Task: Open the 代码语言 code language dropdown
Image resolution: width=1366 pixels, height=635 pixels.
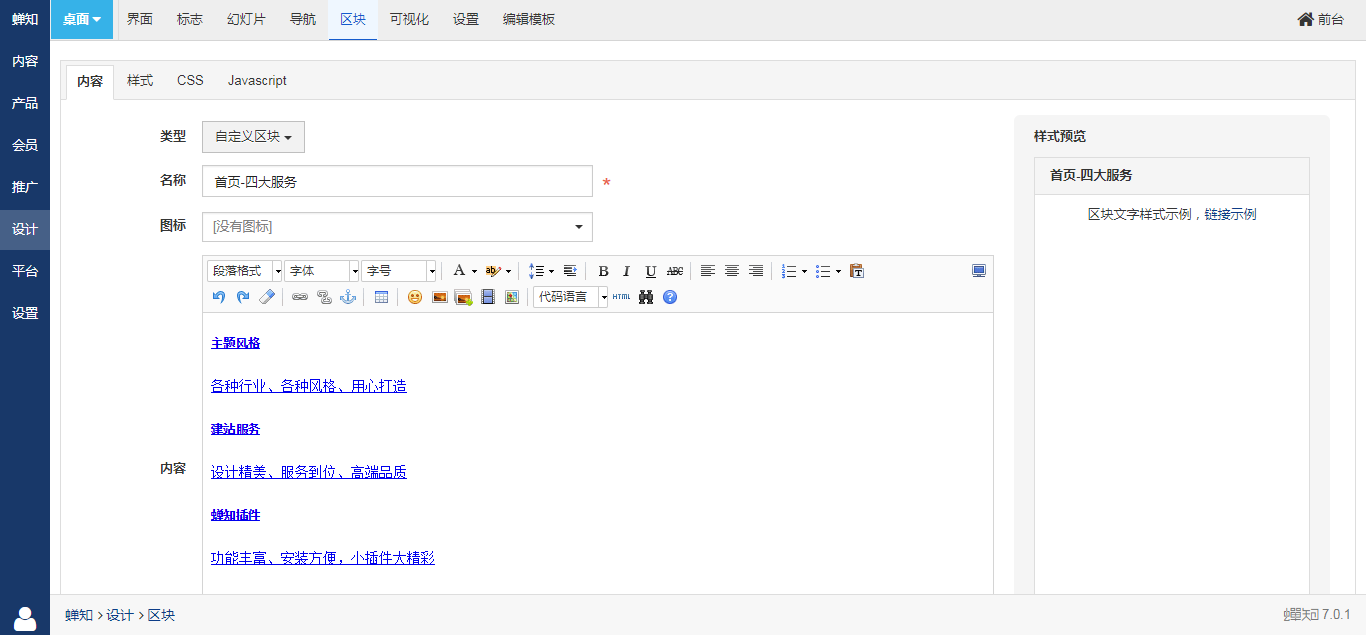Action: (x=570, y=297)
